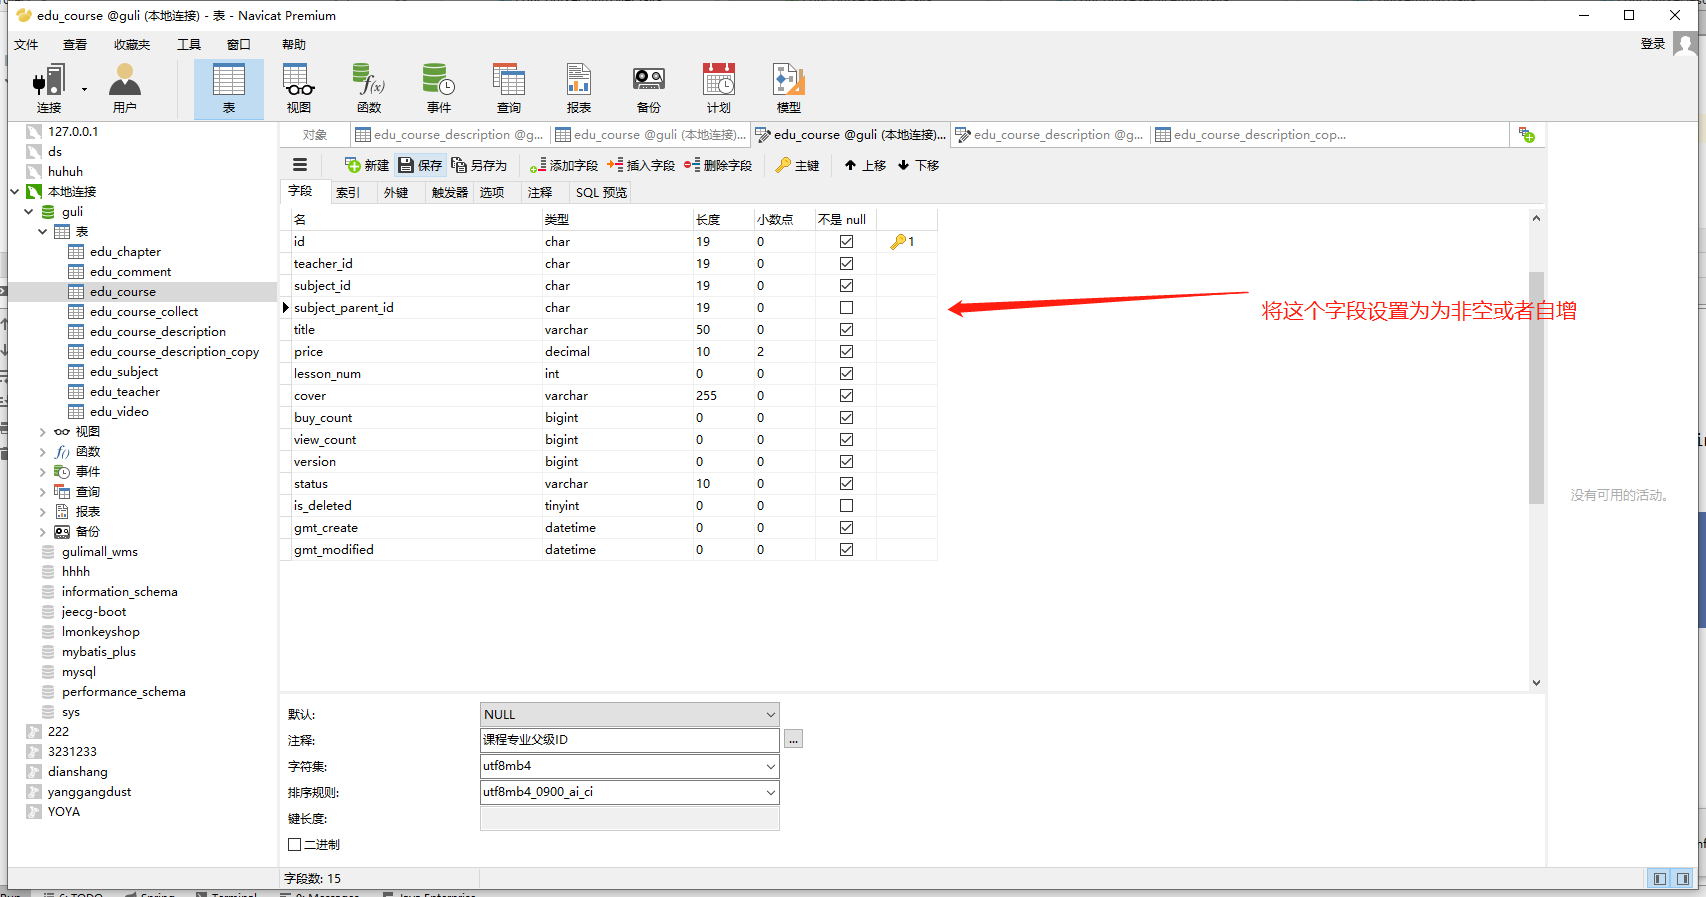
Task: Open the 查看 (View) menu
Action: point(75,44)
